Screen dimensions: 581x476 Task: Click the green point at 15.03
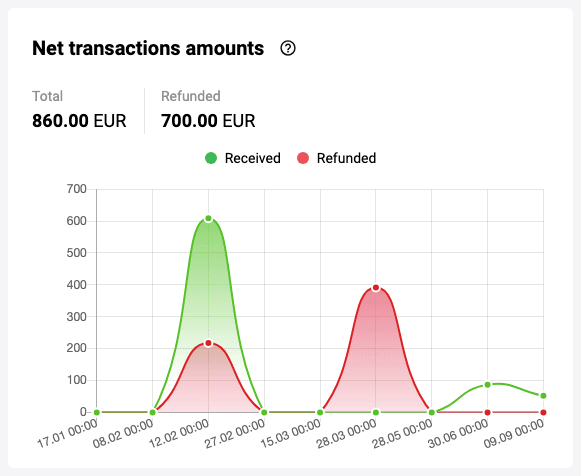coord(320,412)
